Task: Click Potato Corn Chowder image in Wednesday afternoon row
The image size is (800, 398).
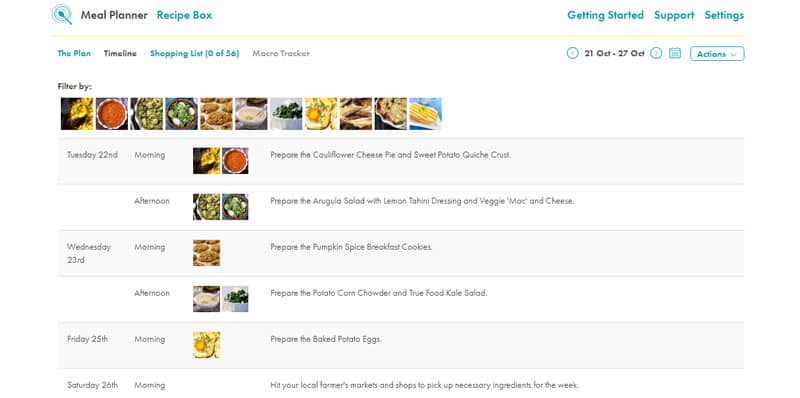Action: (x=207, y=298)
